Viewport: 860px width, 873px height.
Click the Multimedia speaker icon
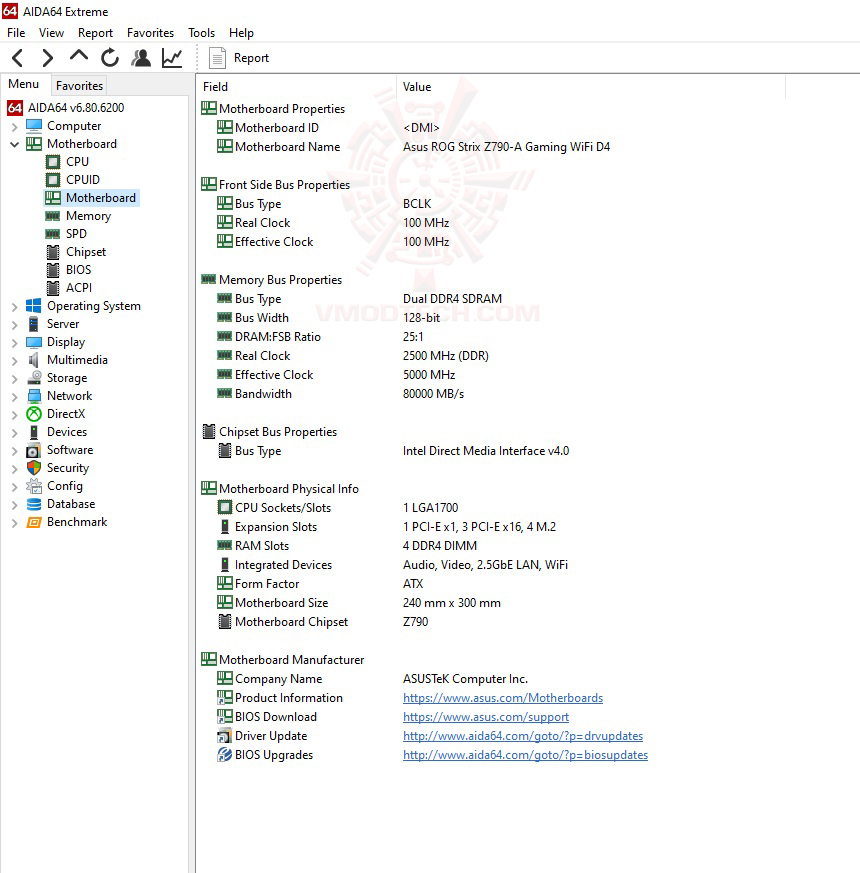click(x=33, y=360)
